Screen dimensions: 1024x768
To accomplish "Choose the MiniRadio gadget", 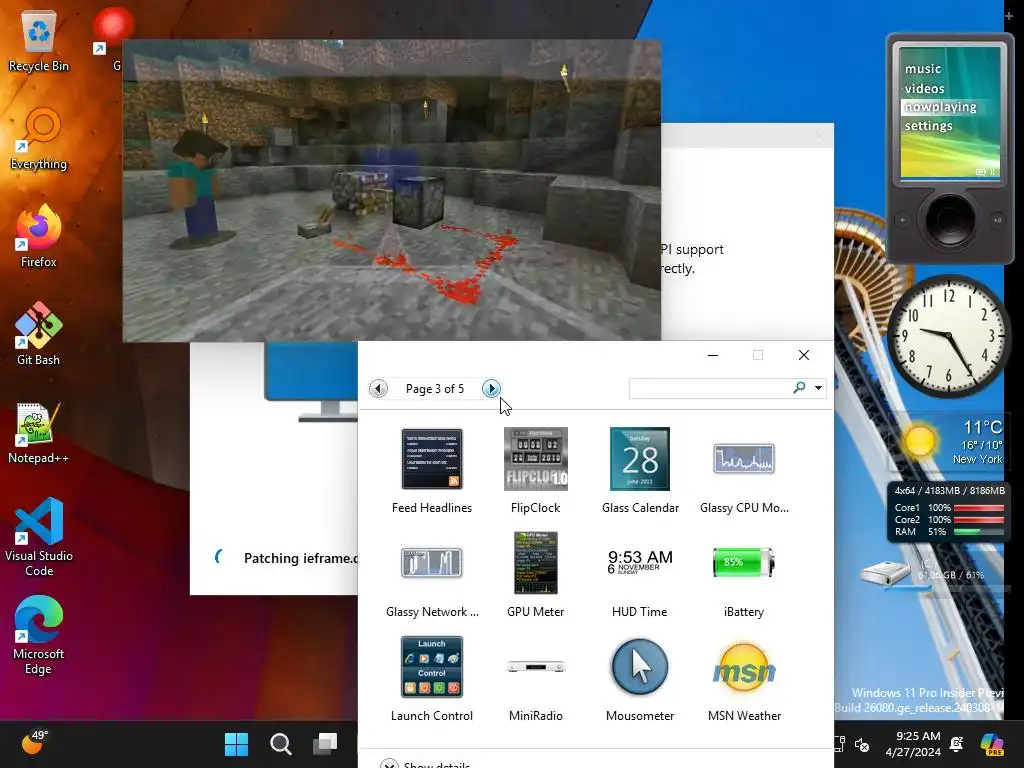I will (536, 667).
